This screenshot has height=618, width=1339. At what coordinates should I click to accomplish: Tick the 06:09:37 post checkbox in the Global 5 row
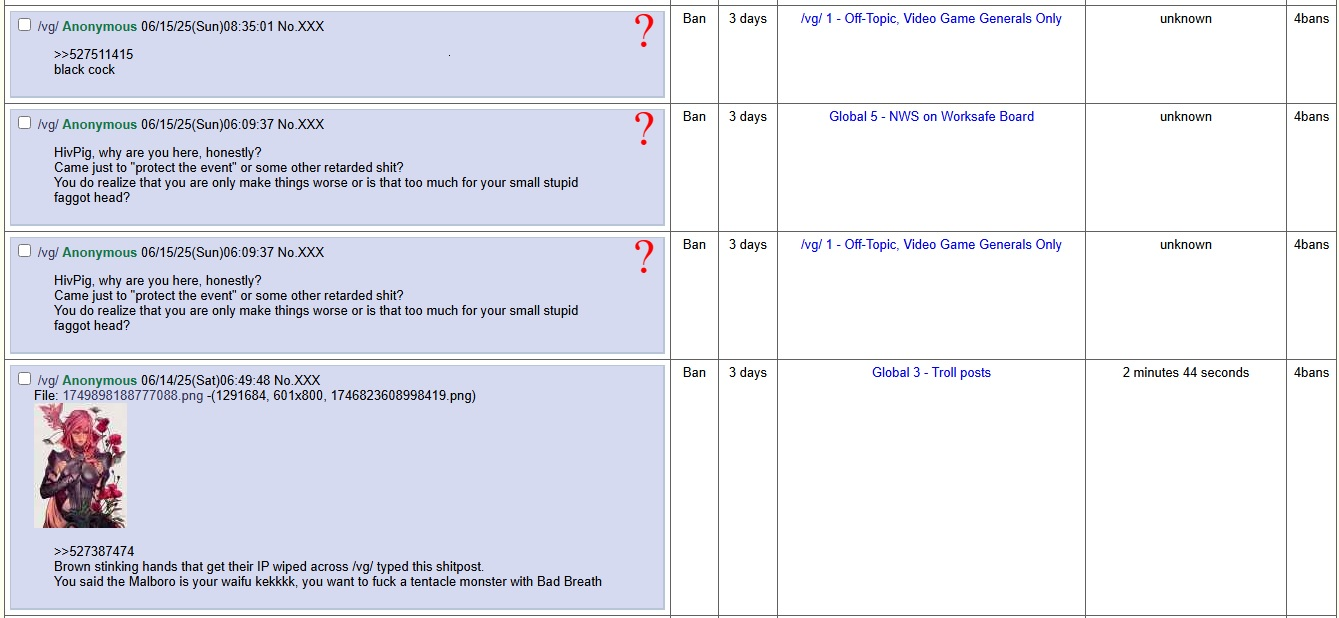point(25,124)
